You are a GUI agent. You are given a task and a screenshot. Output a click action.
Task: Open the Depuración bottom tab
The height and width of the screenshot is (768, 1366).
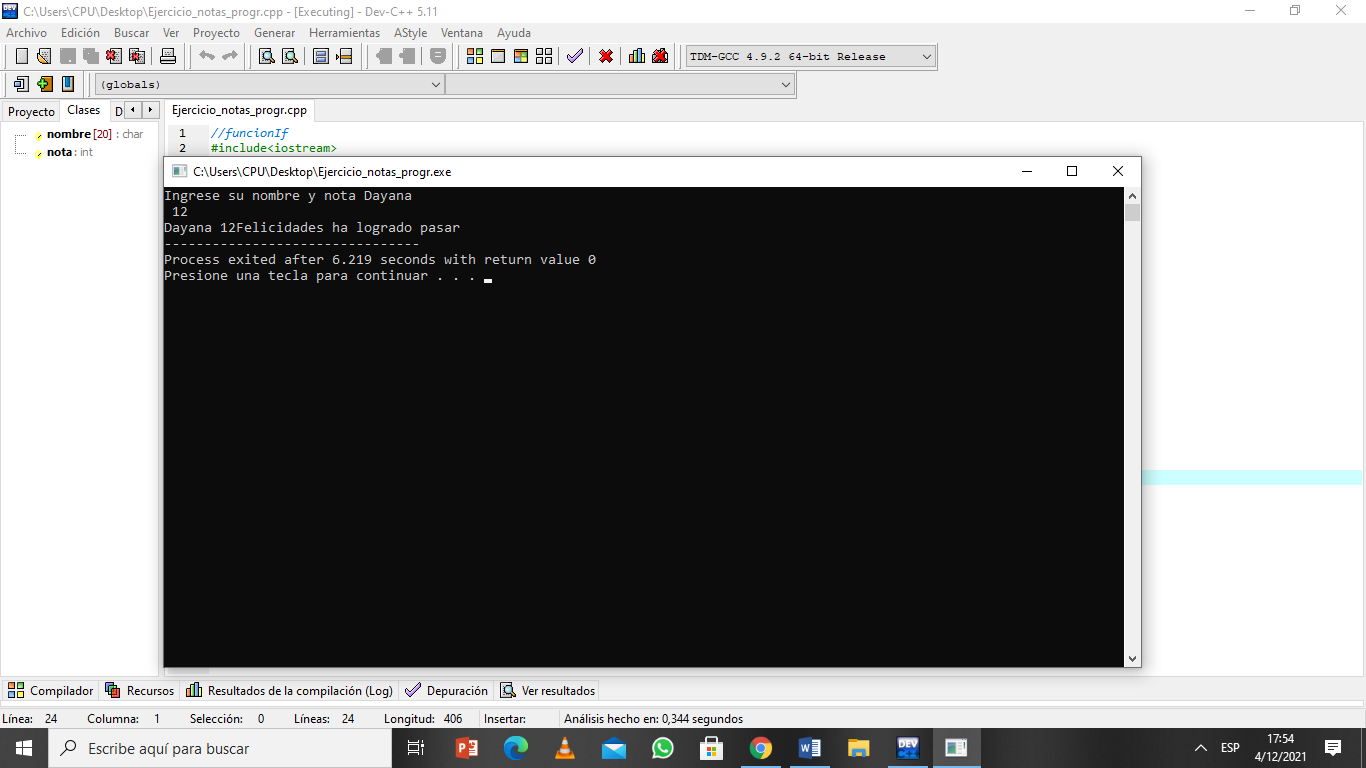point(447,690)
